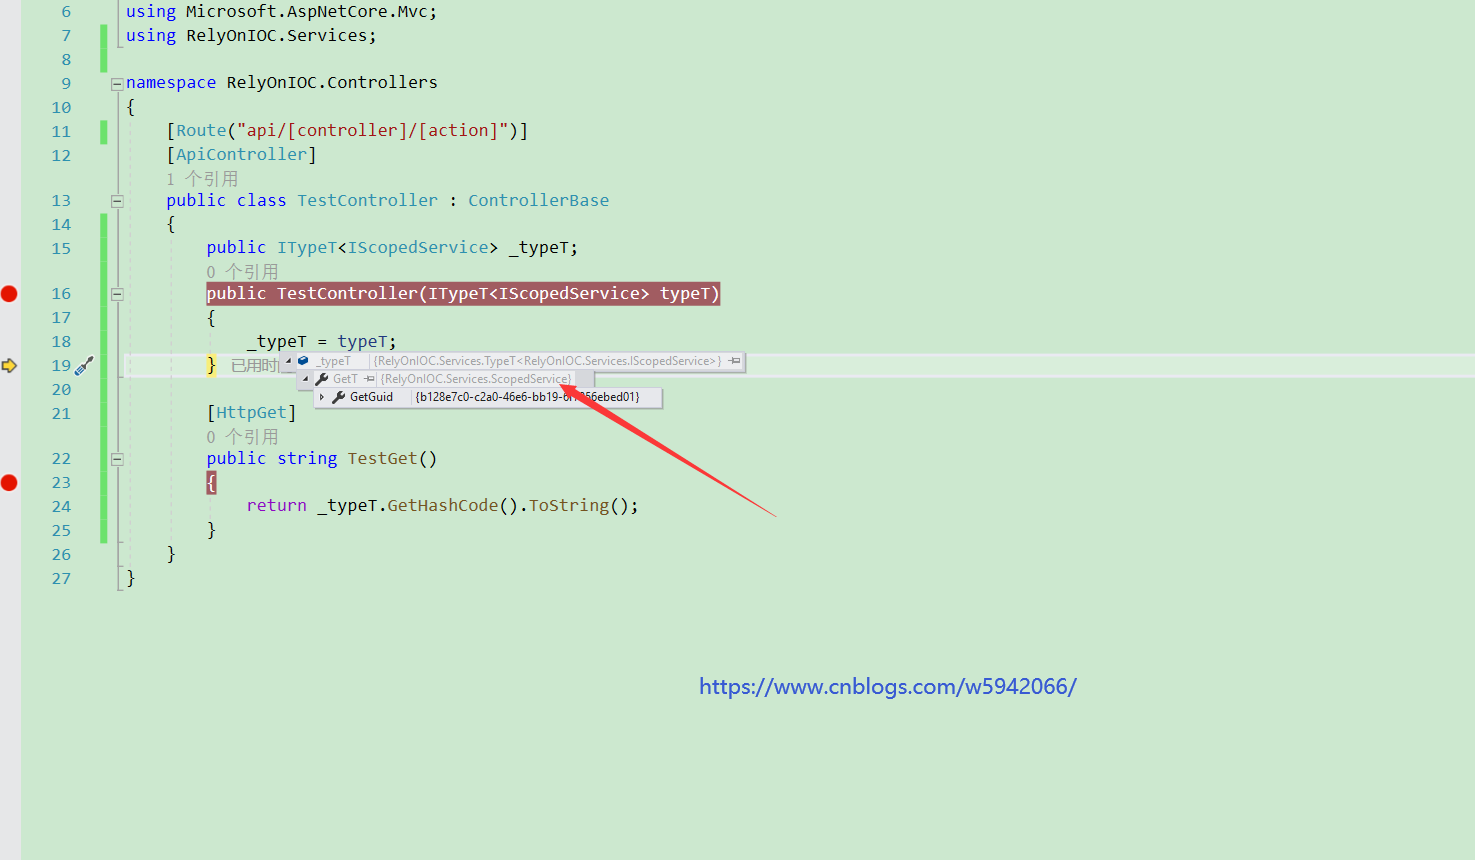Click the blue field icon beside _typeT
This screenshot has height=860, width=1475.
coord(303,361)
